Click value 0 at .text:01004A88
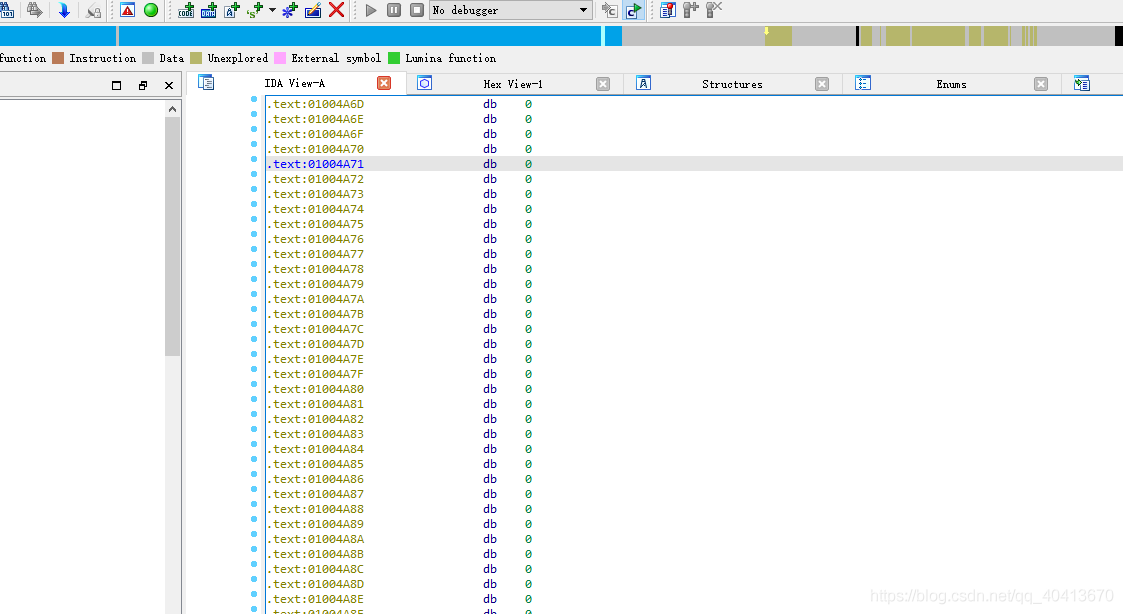Image resolution: width=1123 pixels, height=614 pixels. tap(529, 509)
